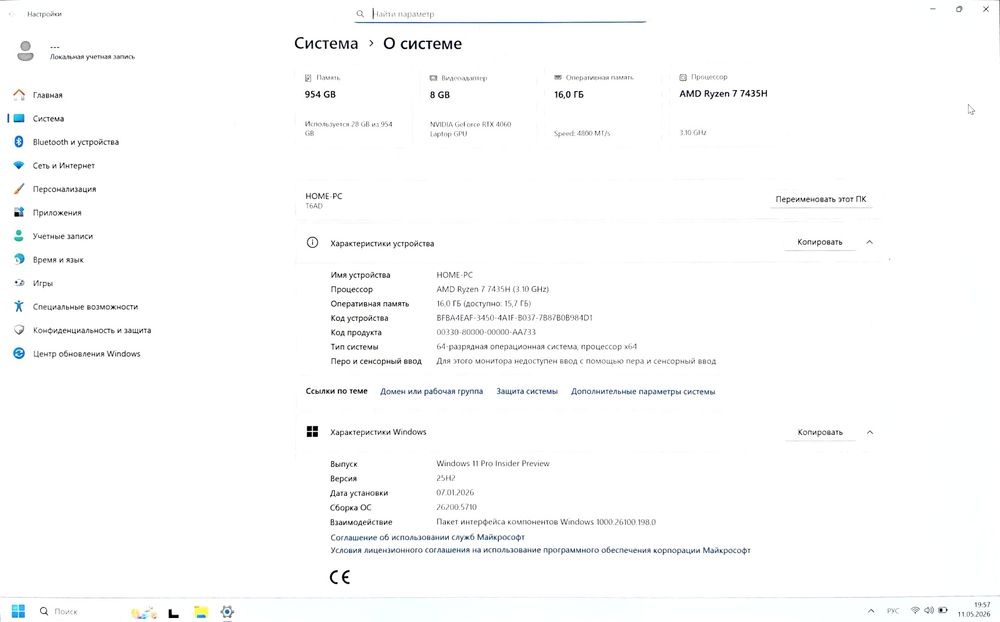Open Дополнительные параметры системы link
This screenshot has height=622, width=1000.
tap(643, 391)
